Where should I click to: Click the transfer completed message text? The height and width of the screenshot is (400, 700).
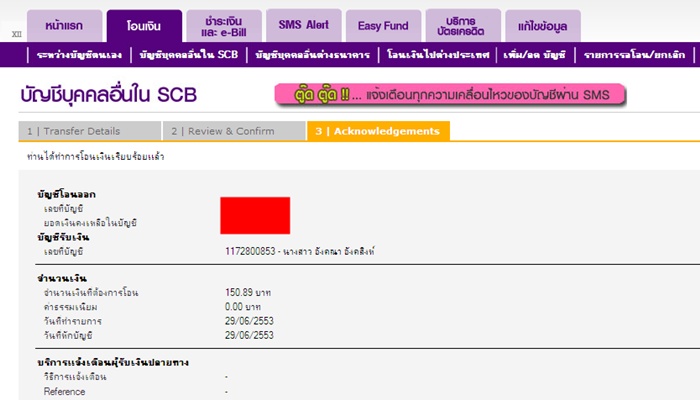click(x=96, y=157)
